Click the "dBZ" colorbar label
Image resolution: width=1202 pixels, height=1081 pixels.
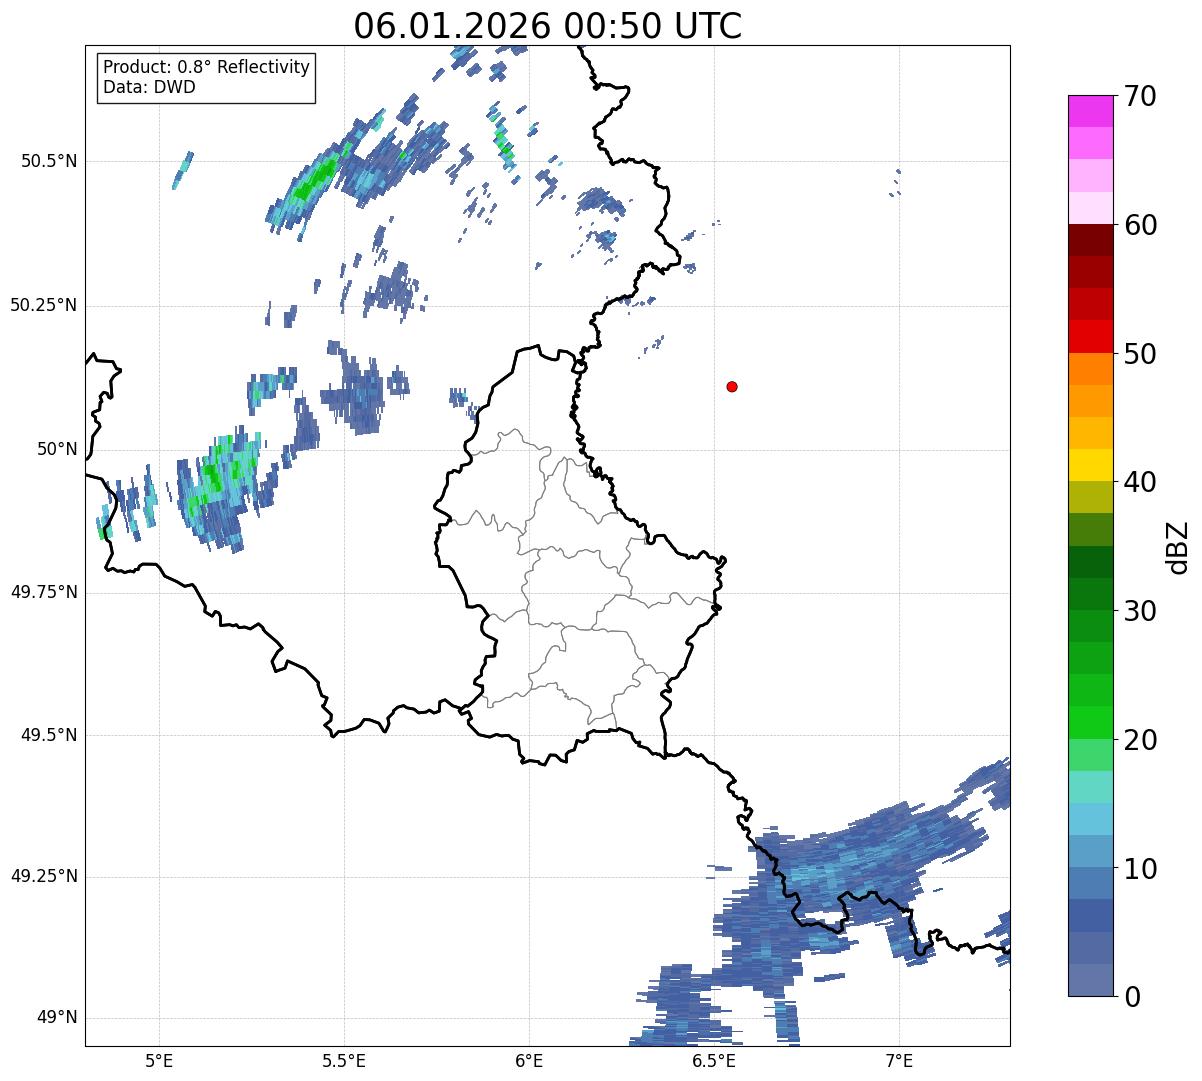pyautogui.click(x=1177, y=546)
